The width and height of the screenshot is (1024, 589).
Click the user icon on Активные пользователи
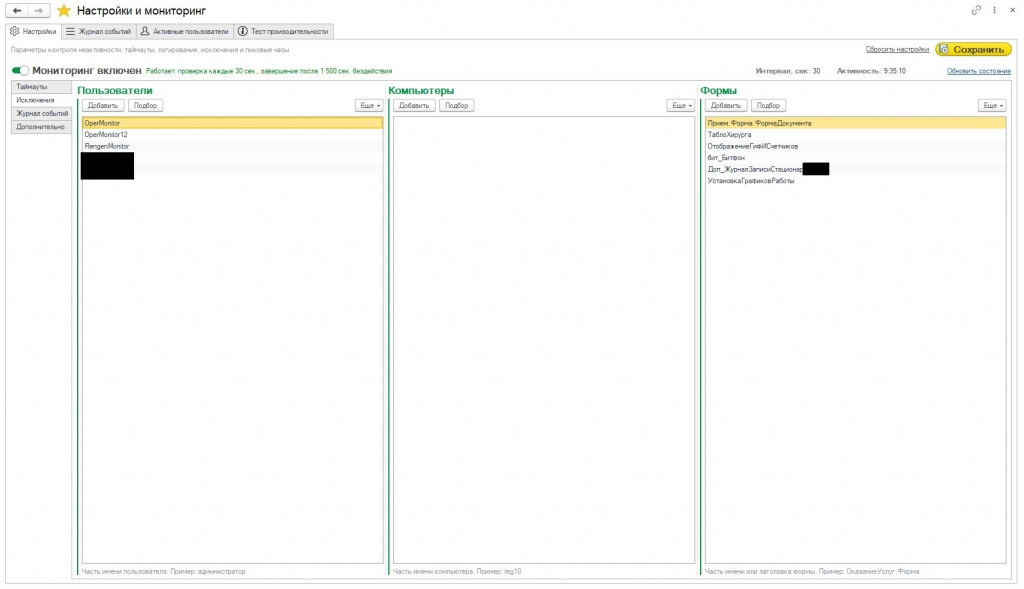point(145,31)
